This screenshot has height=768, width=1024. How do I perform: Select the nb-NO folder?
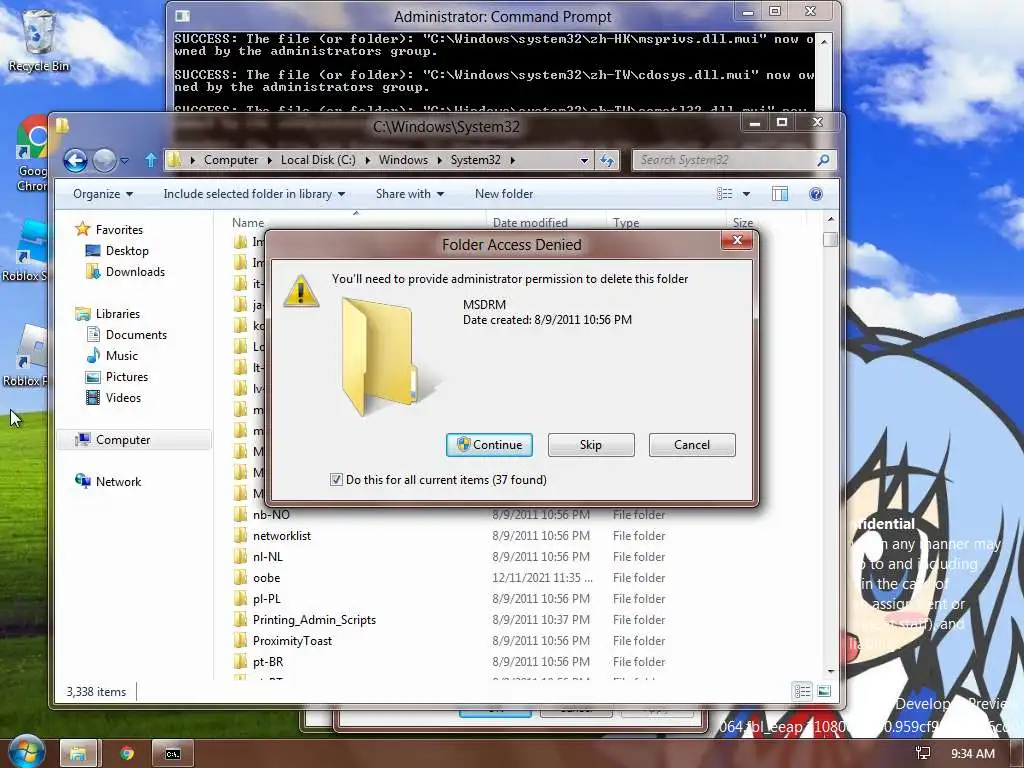point(270,515)
